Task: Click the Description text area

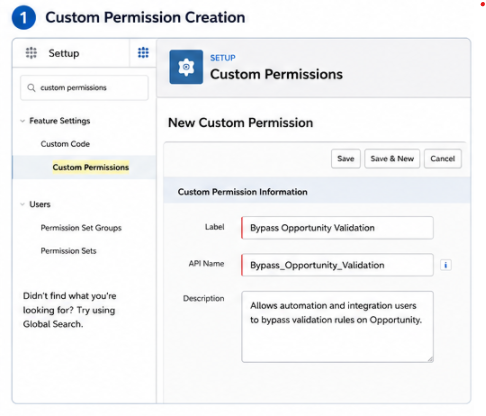Action: click(337, 327)
